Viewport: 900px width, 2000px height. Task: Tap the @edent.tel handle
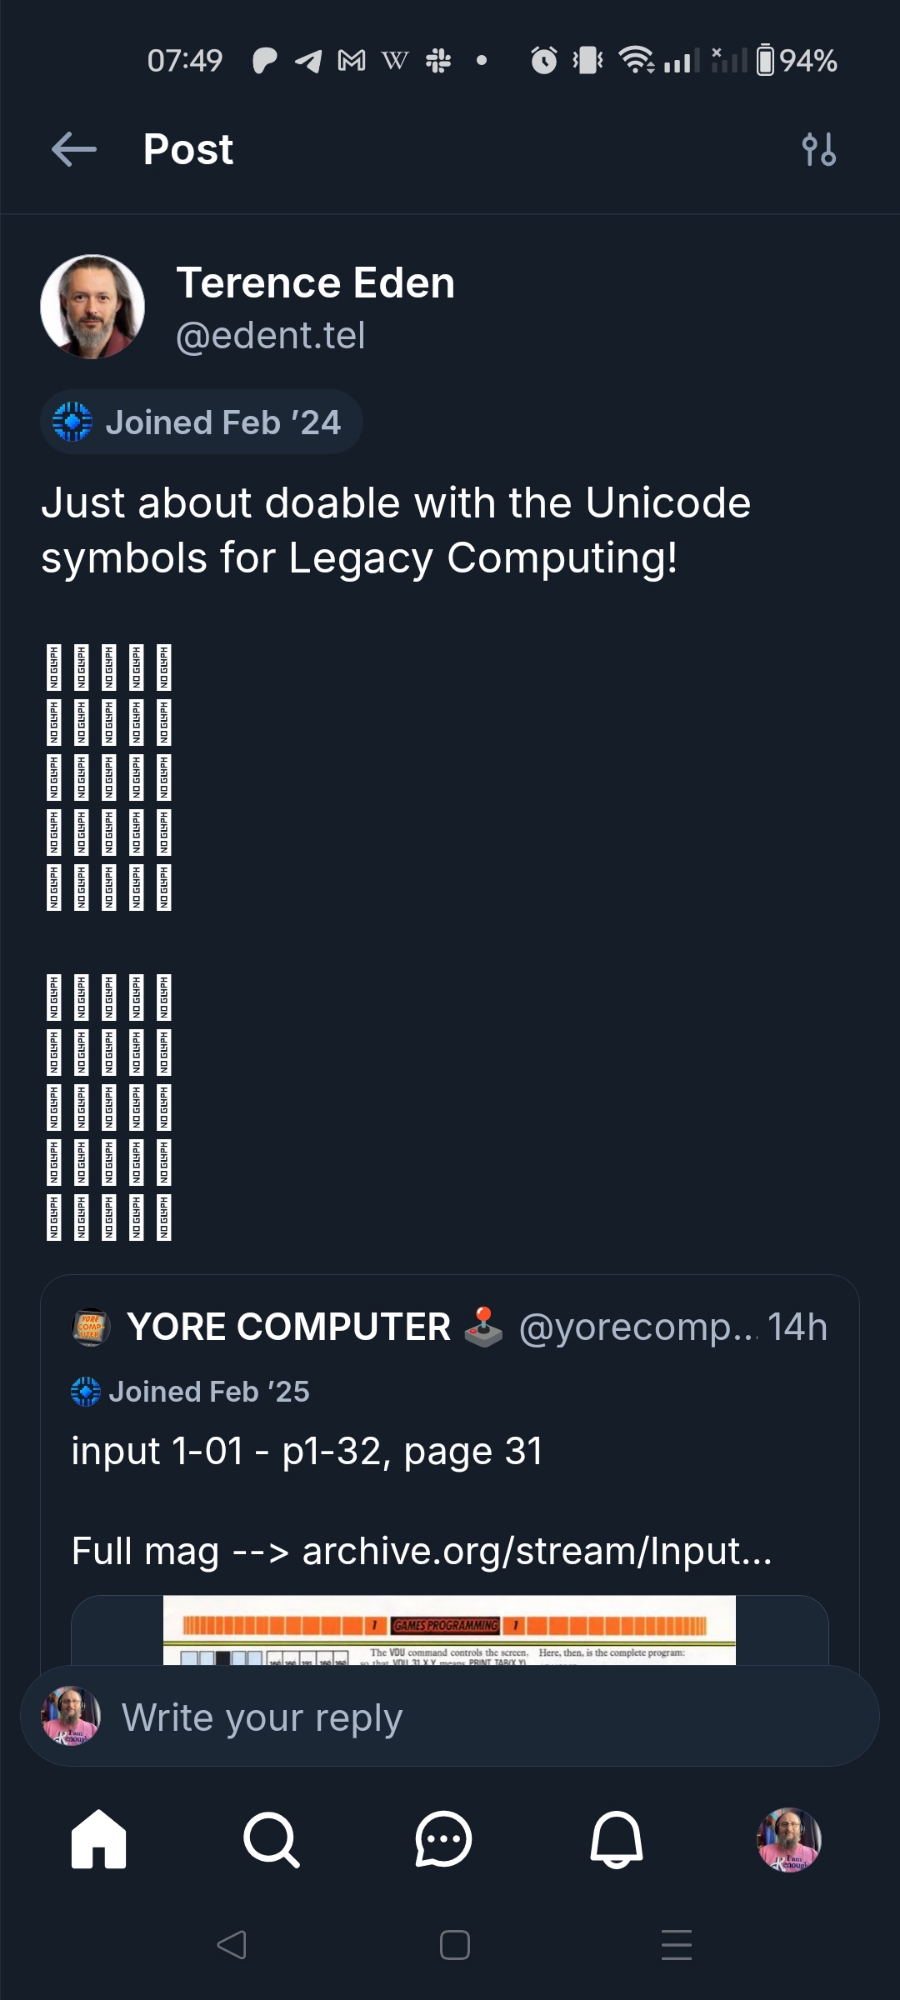pos(270,336)
